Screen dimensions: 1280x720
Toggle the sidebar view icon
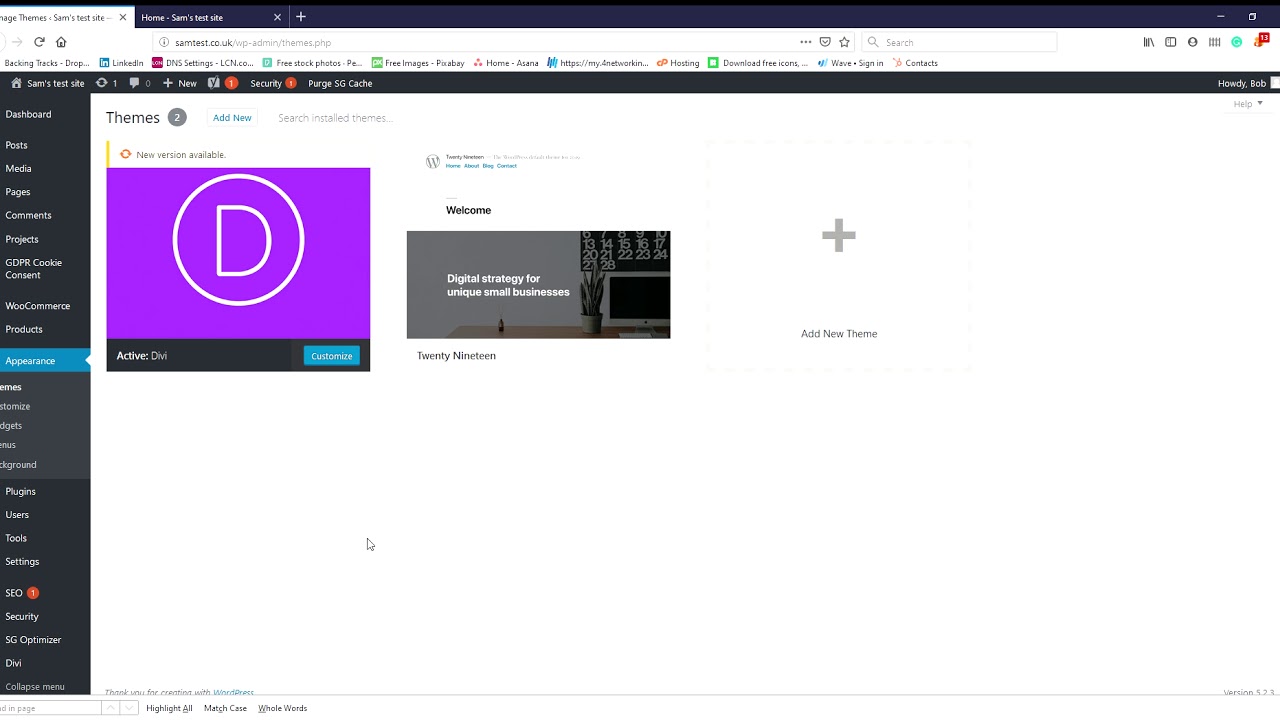click(1170, 42)
